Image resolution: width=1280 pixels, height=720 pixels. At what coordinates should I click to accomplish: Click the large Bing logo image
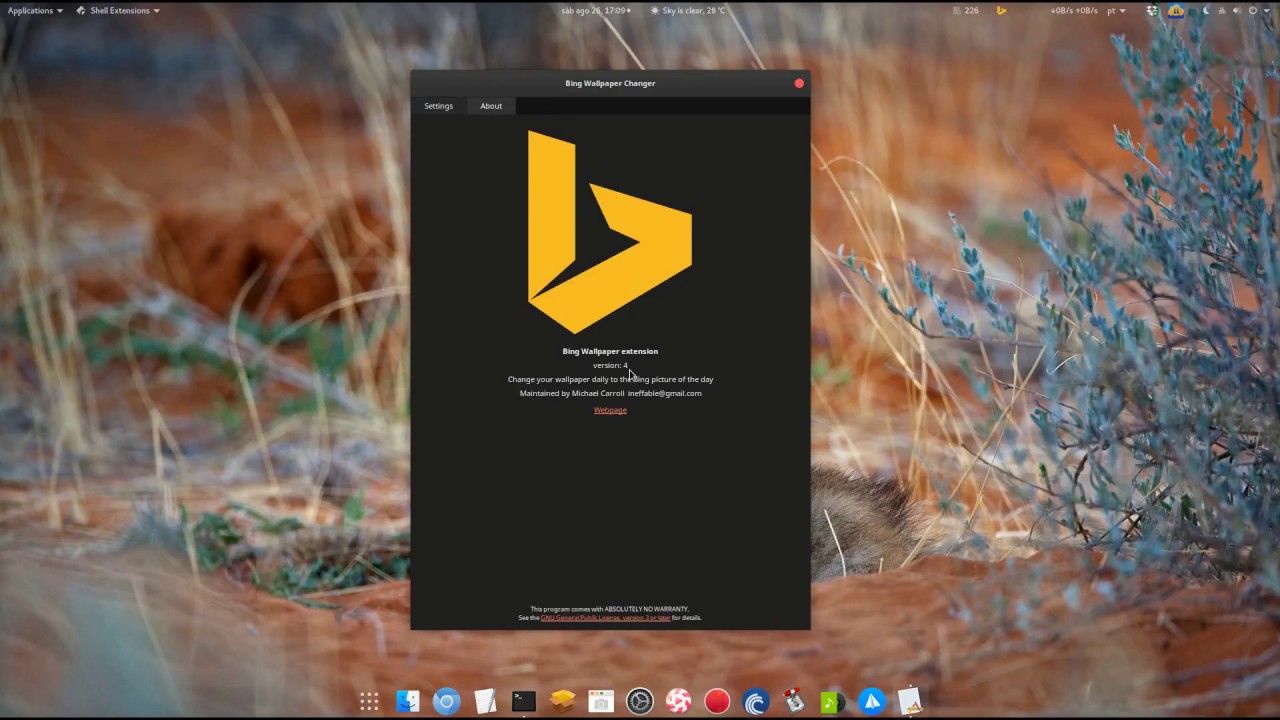click(x=610, y=232)
